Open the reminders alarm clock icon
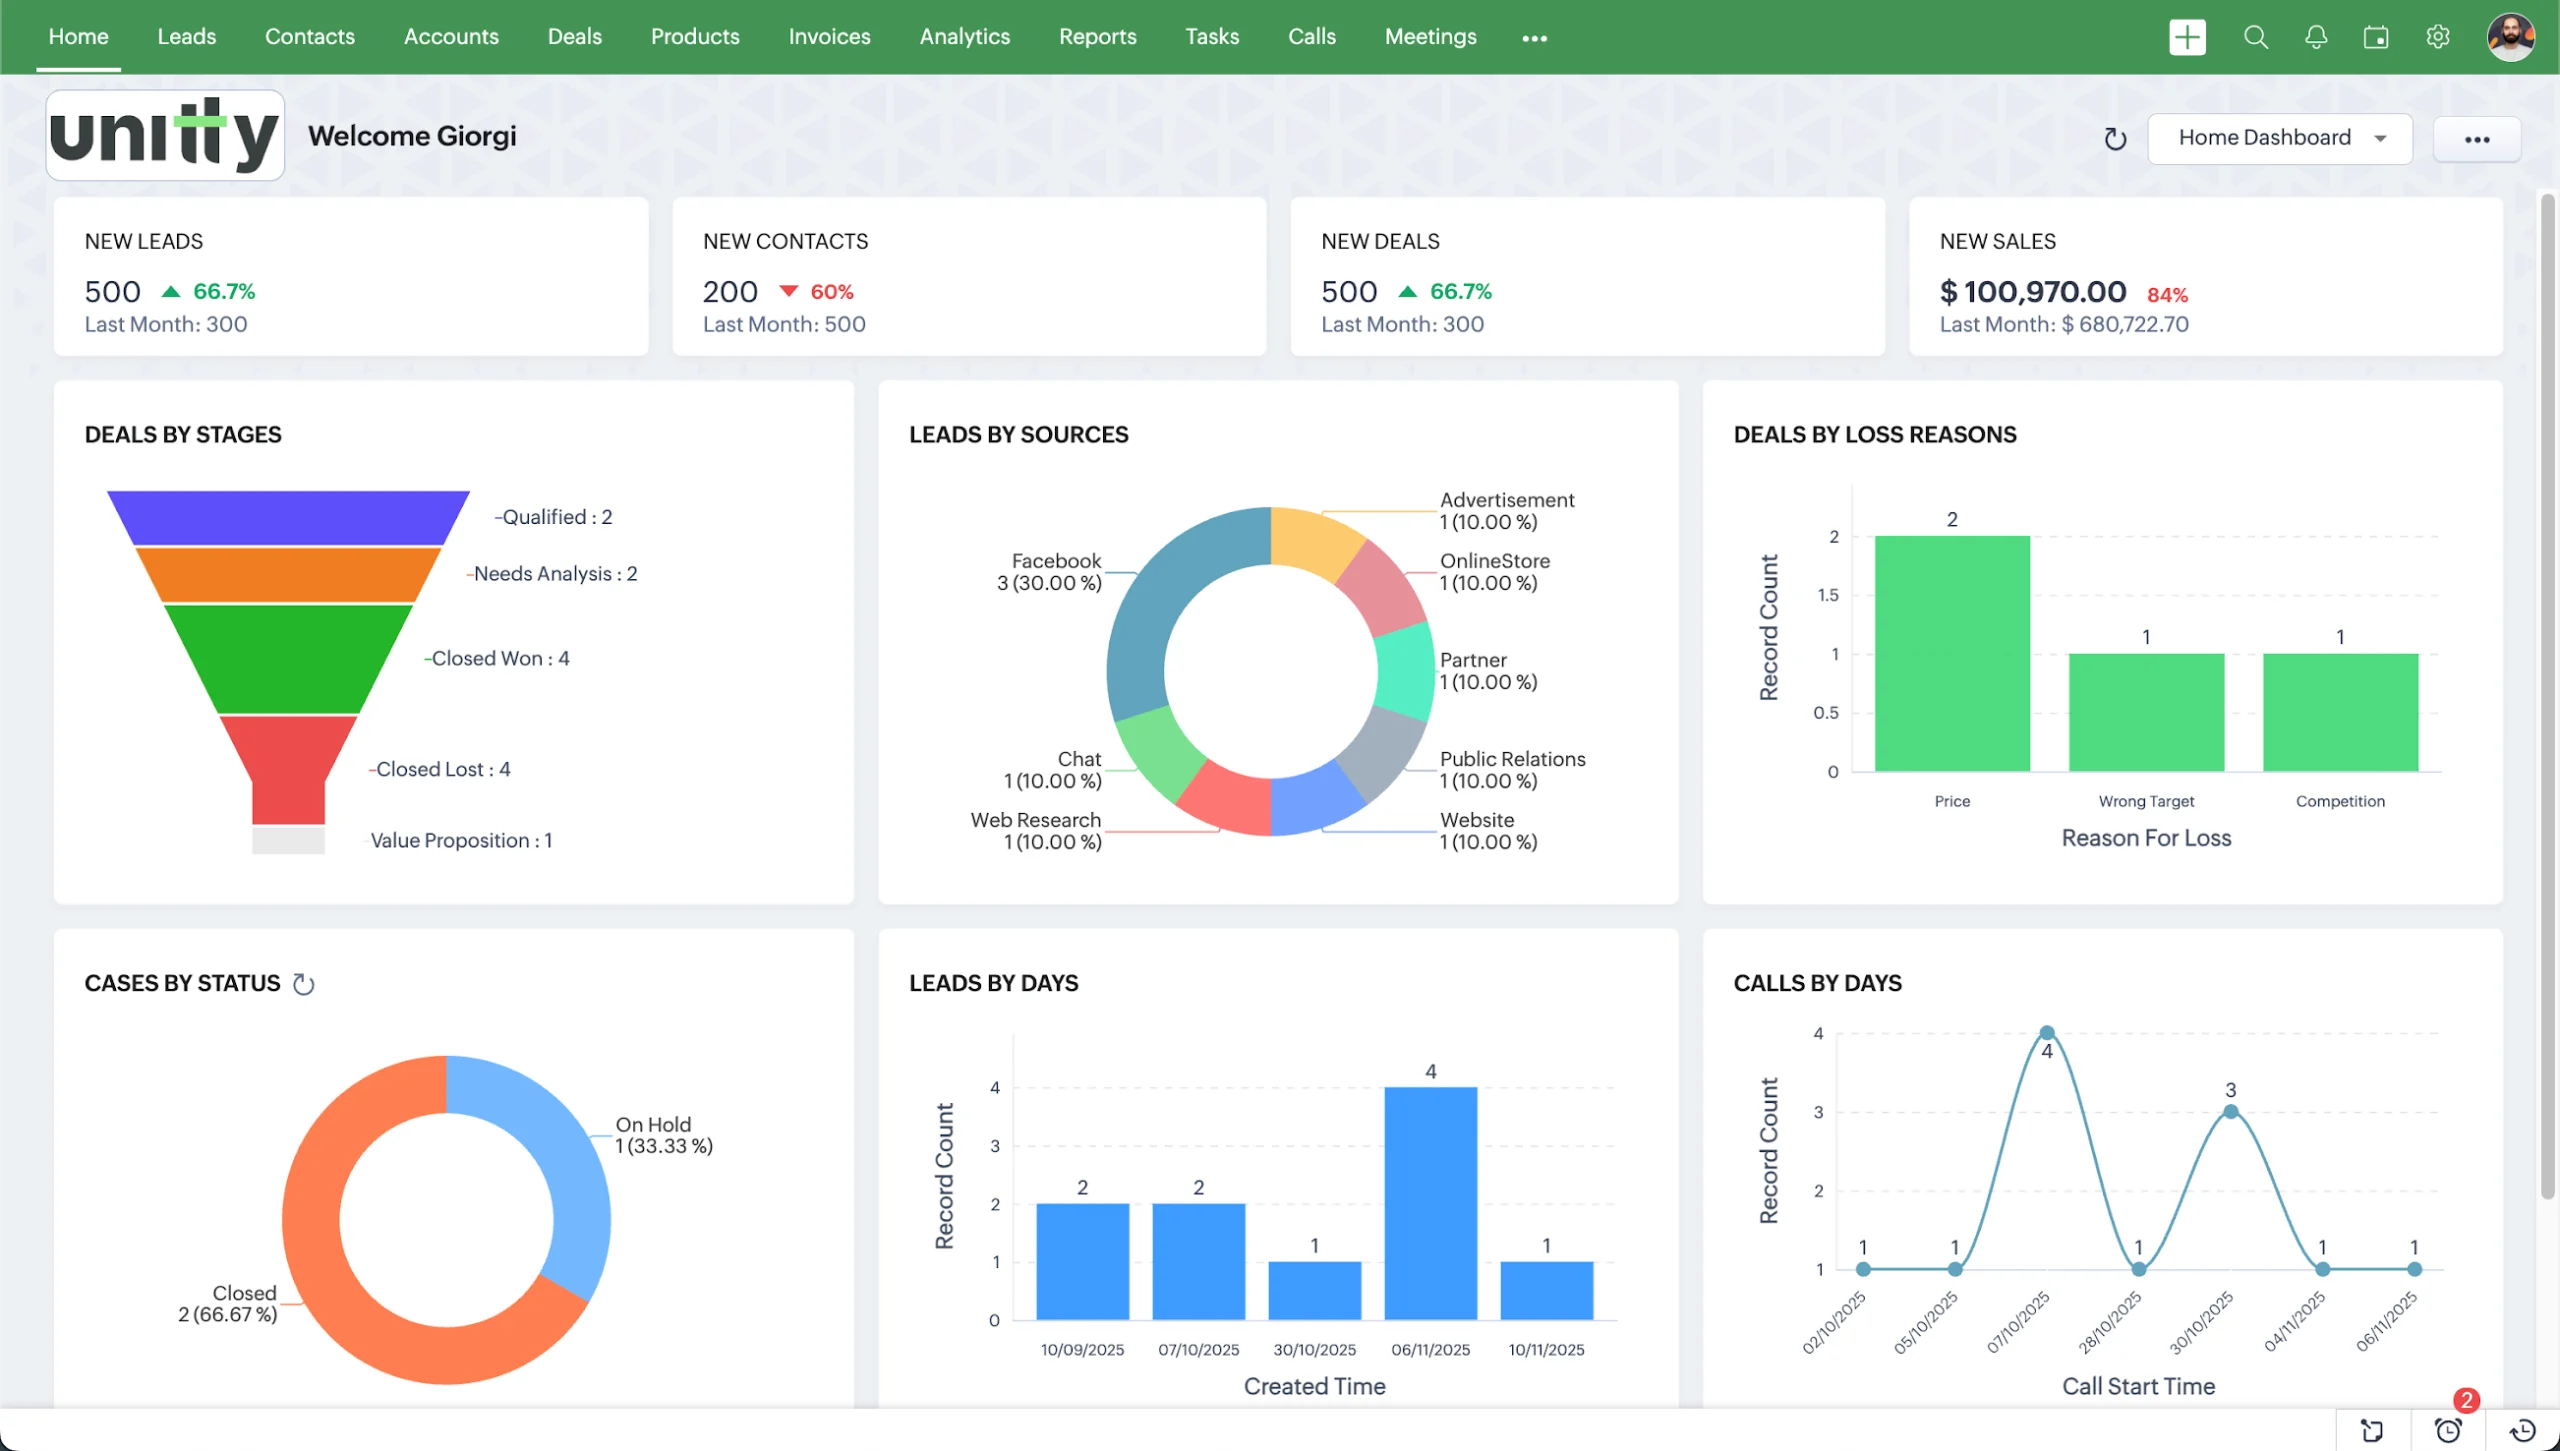2560x1451 pixels. (x=2448, y=1430)
